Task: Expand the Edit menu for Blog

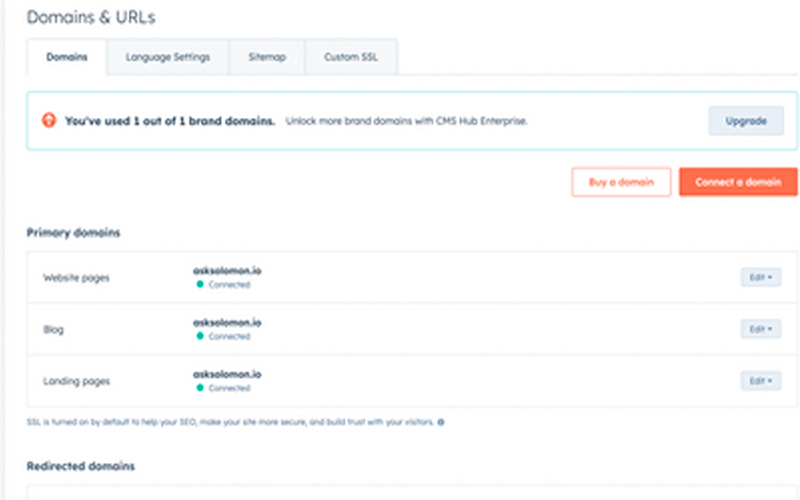Action: click(x=760, y=329)
